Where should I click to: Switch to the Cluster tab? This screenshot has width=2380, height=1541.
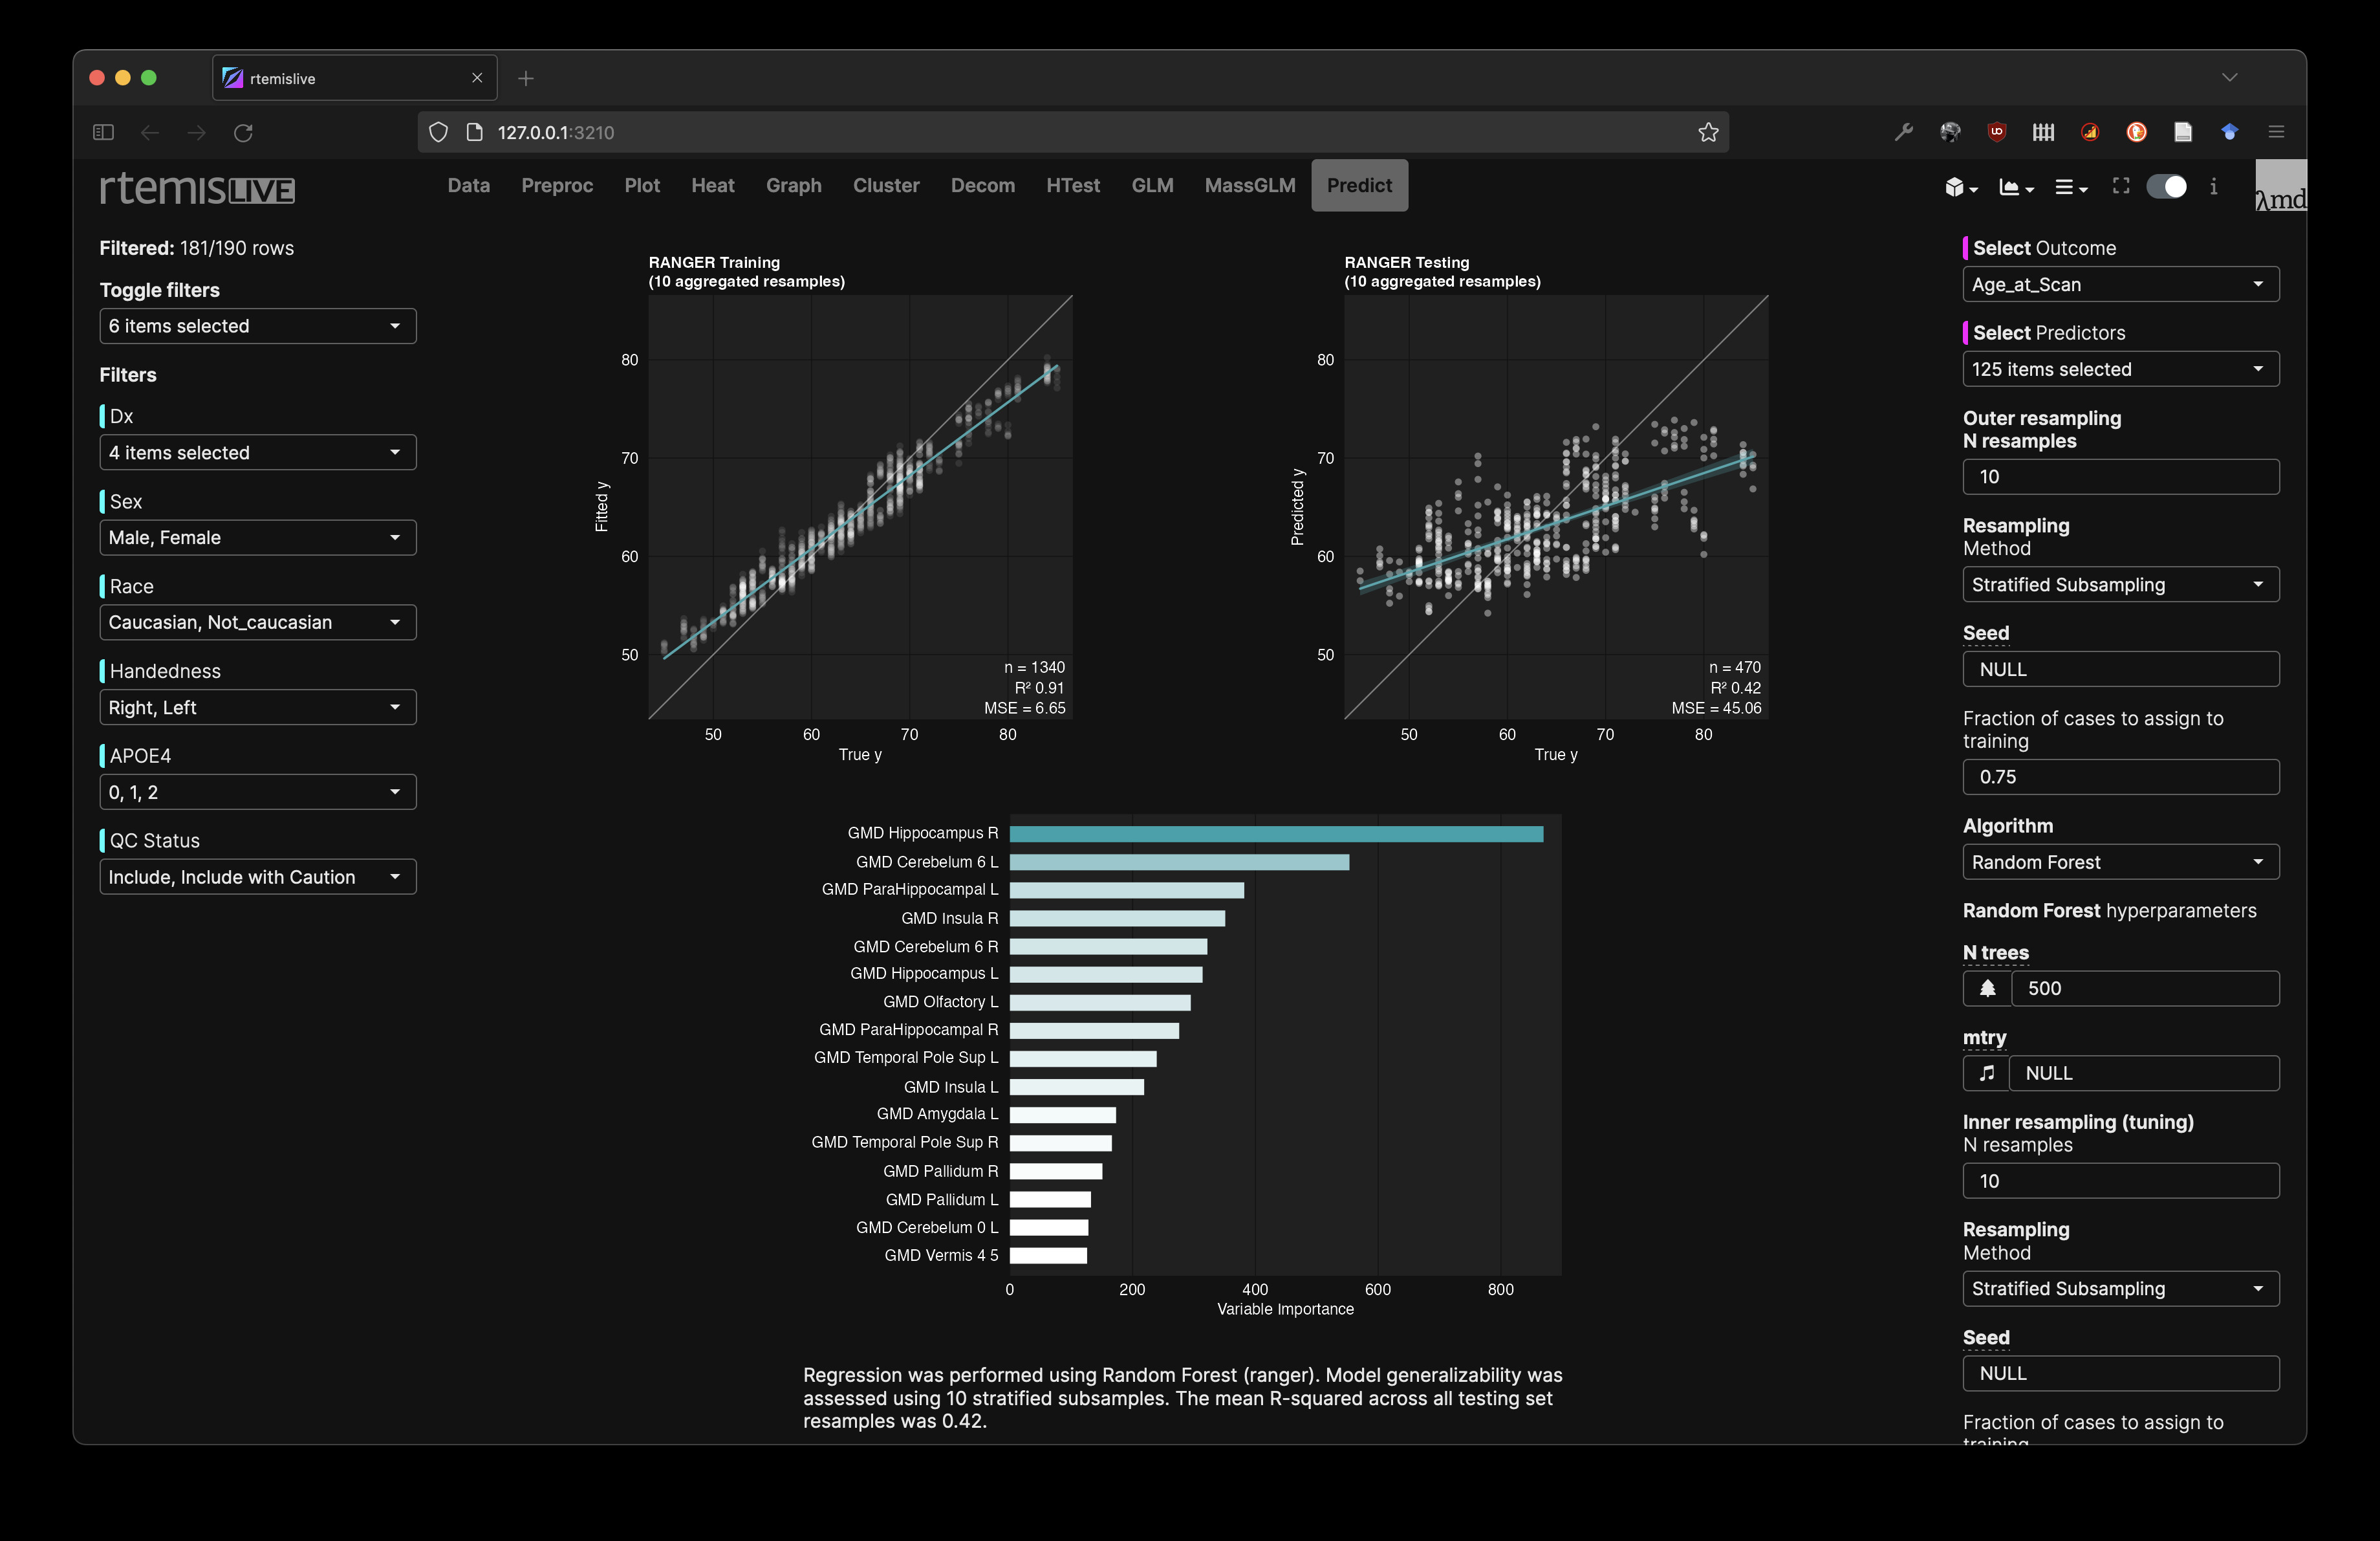tap(885, 185)
